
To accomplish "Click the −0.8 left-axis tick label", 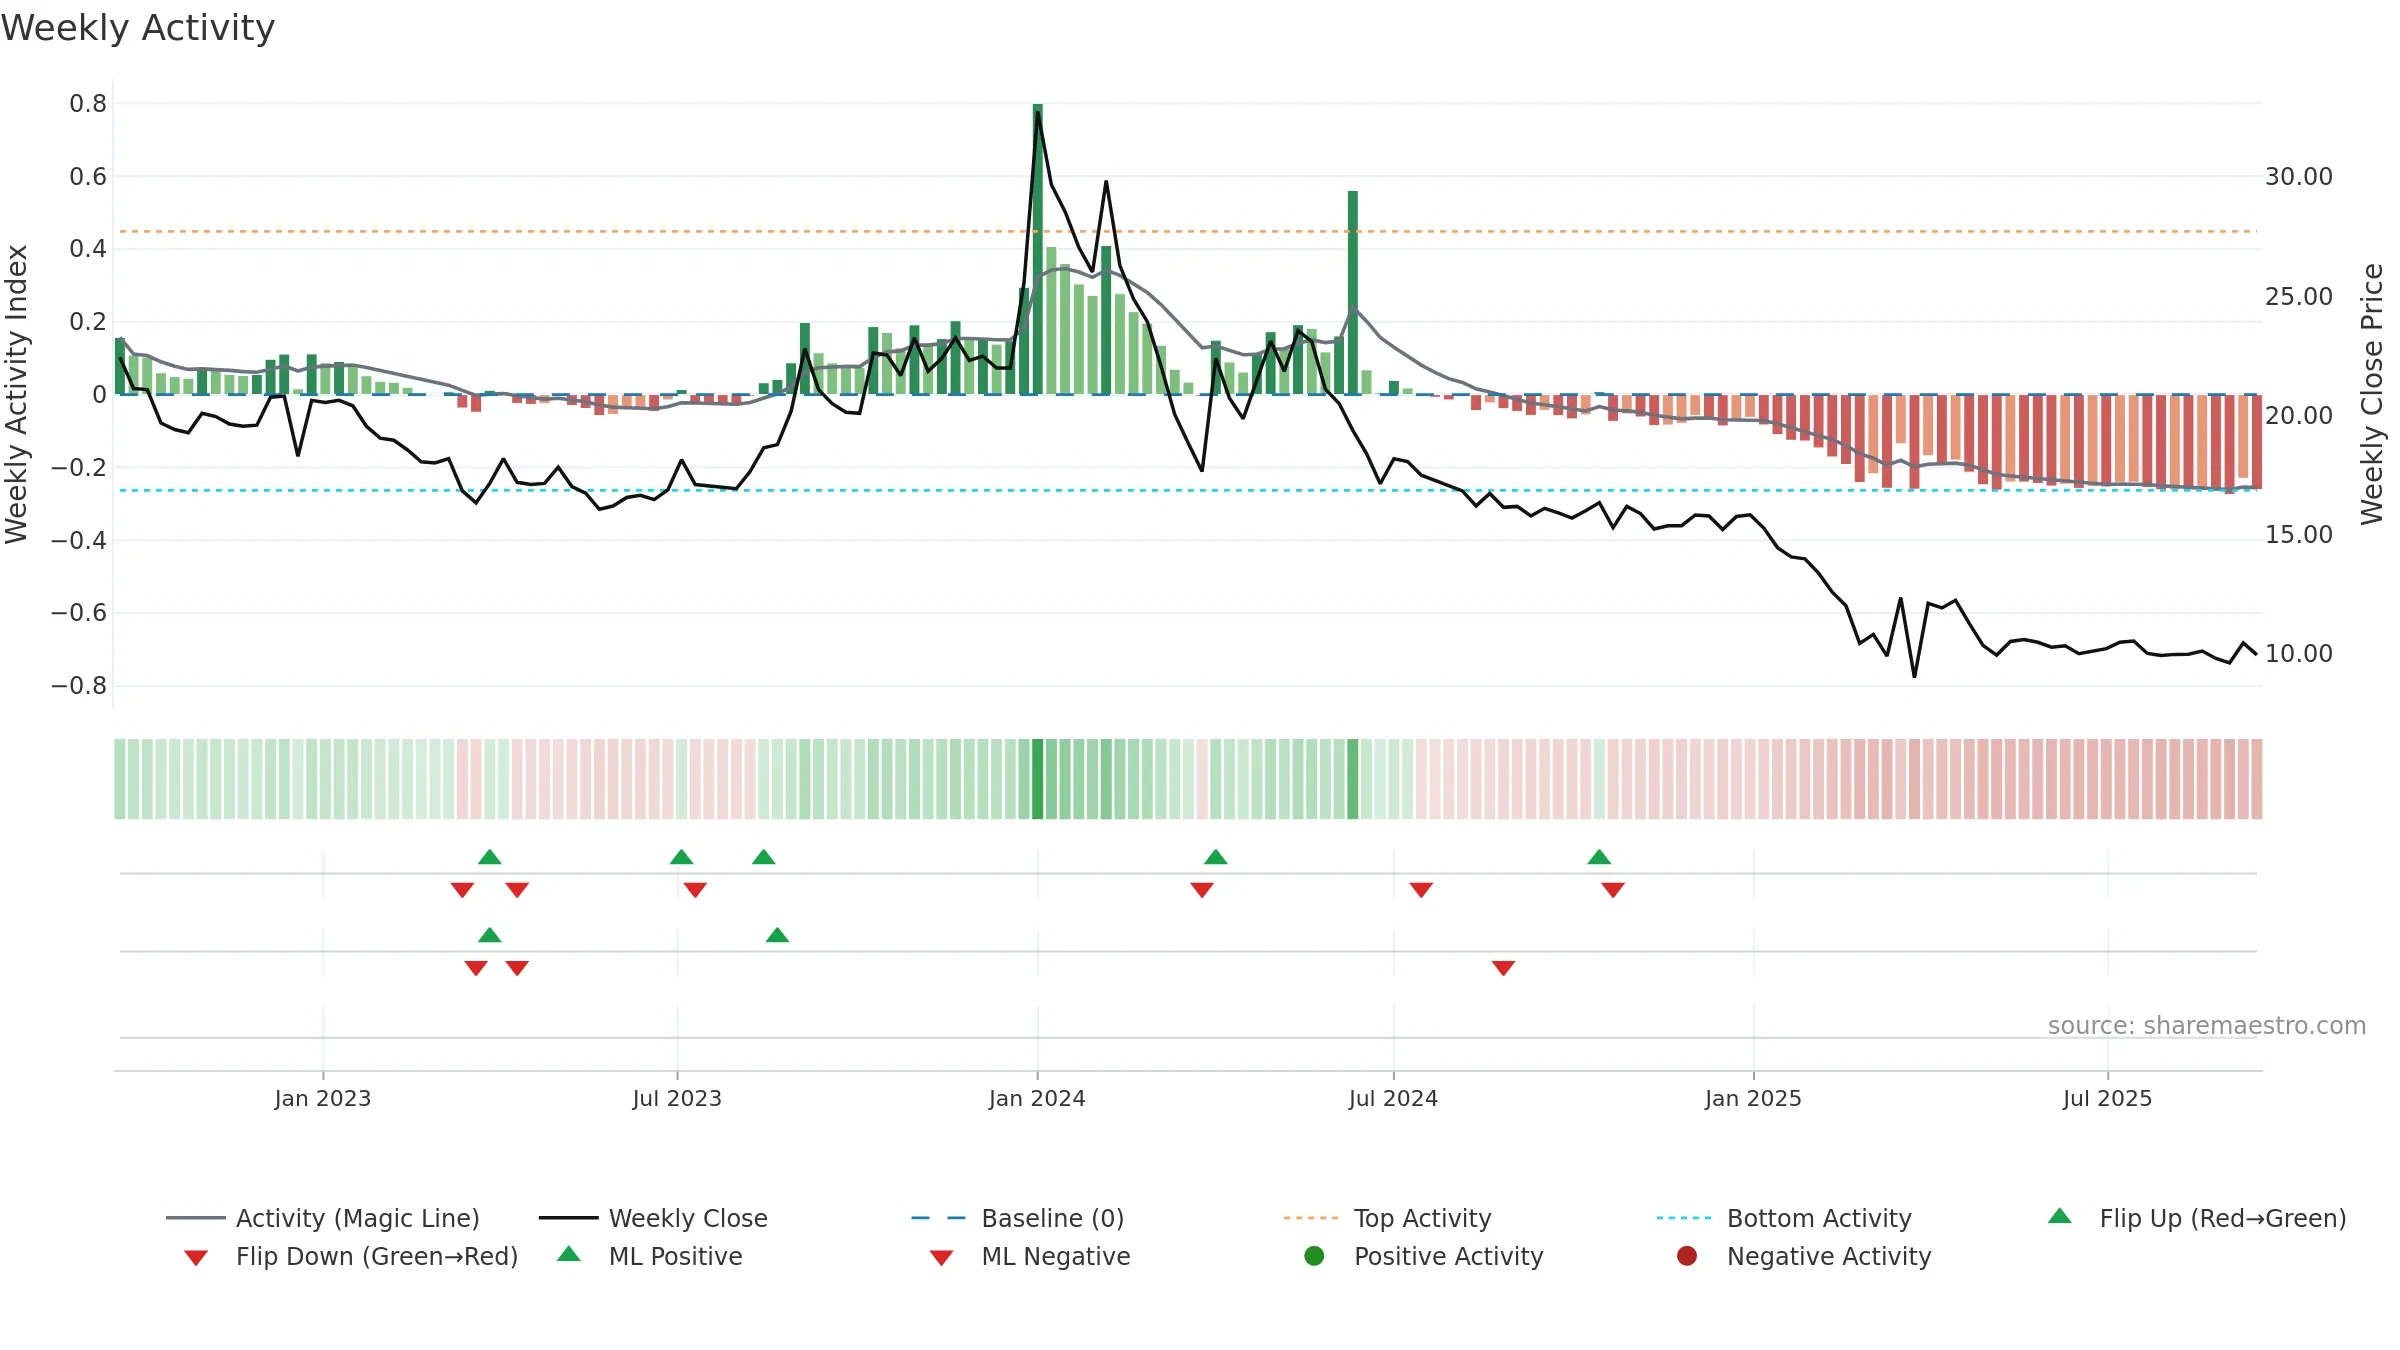I will point(79,685).
